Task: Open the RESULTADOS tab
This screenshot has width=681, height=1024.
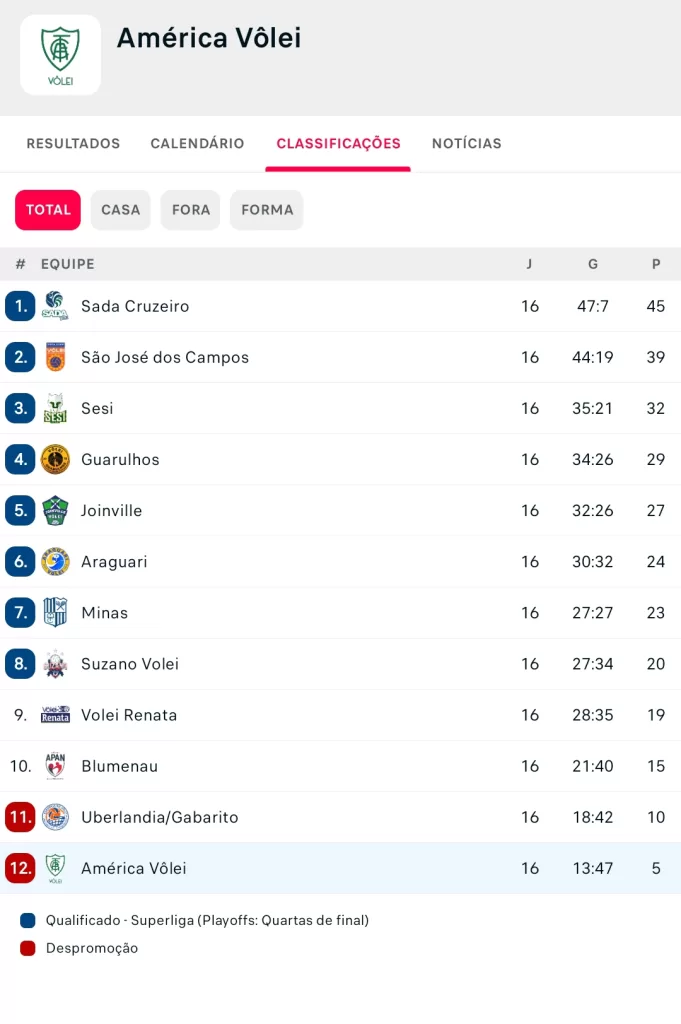Action: click(x=73, y=144)
